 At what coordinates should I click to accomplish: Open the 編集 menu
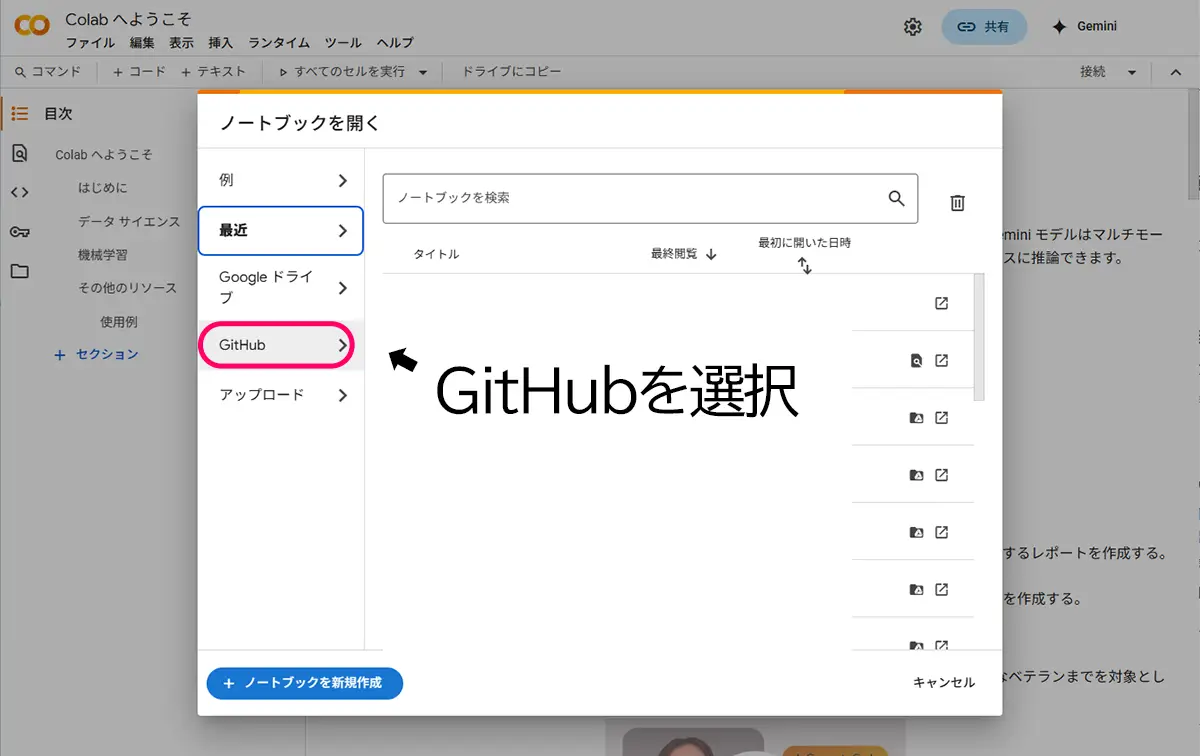pyautogui.click(x=142, y=43)
